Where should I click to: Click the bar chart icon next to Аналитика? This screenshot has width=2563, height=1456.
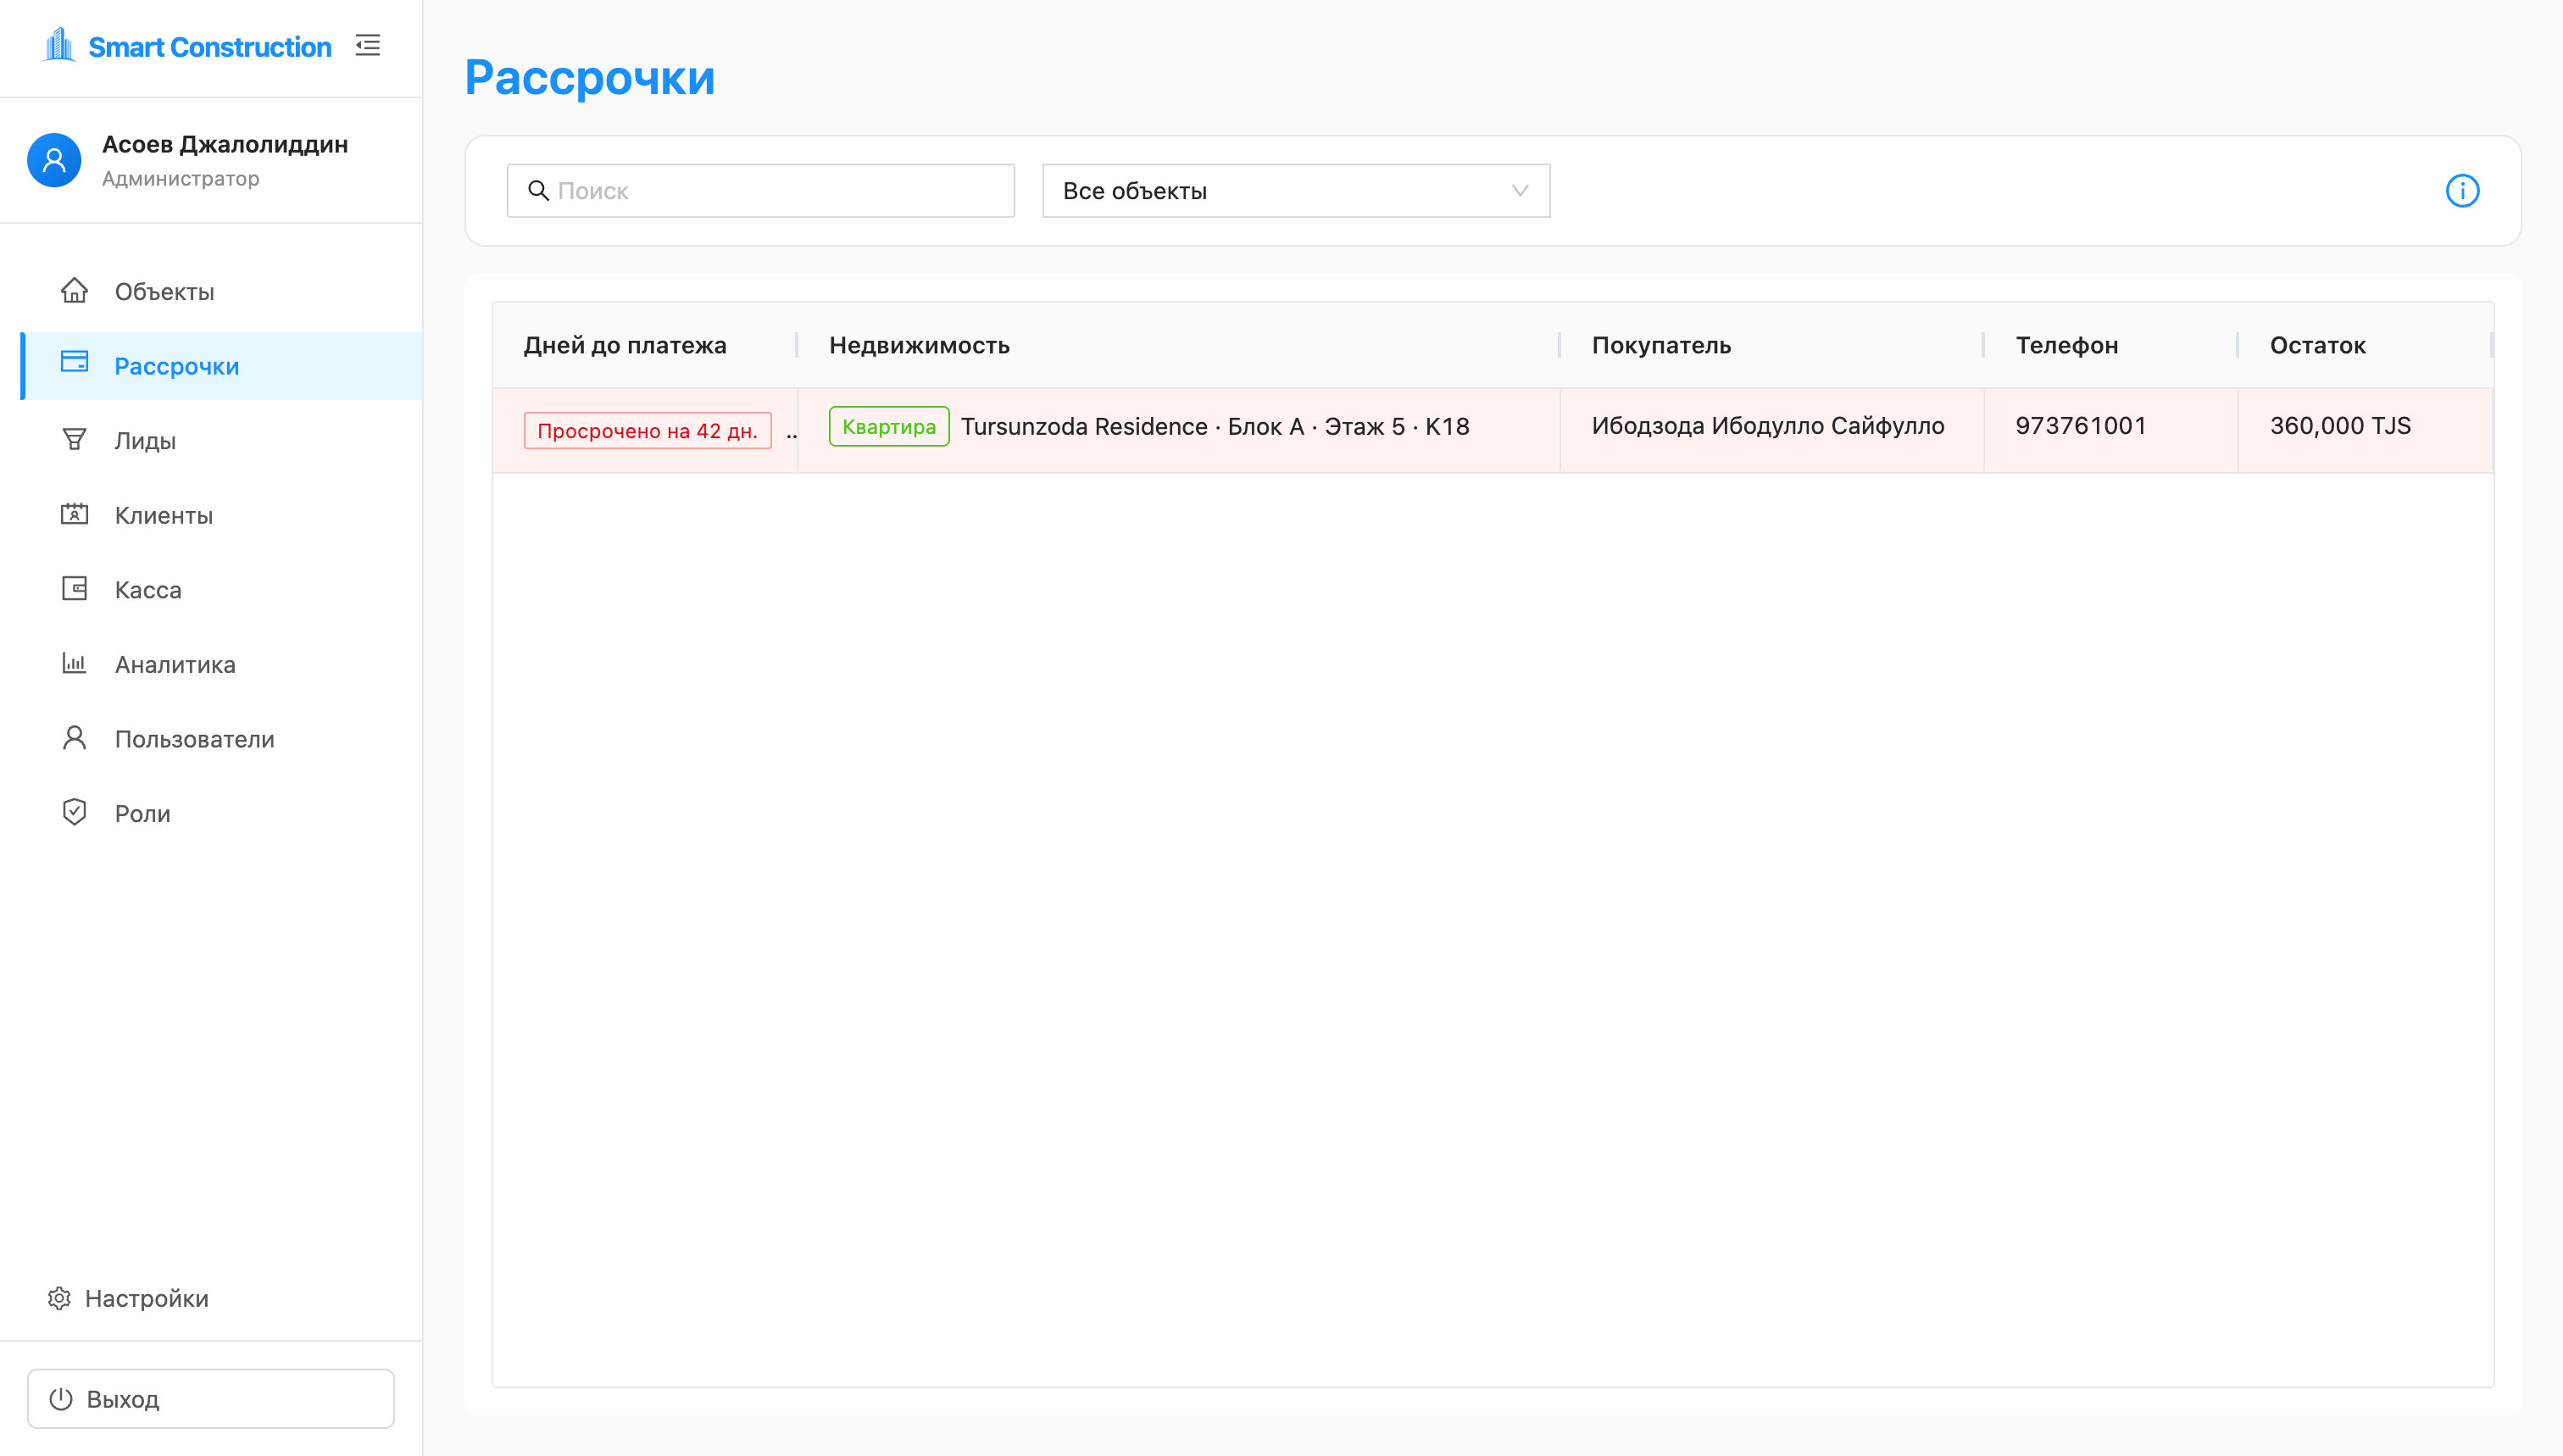tap(74, 663)
